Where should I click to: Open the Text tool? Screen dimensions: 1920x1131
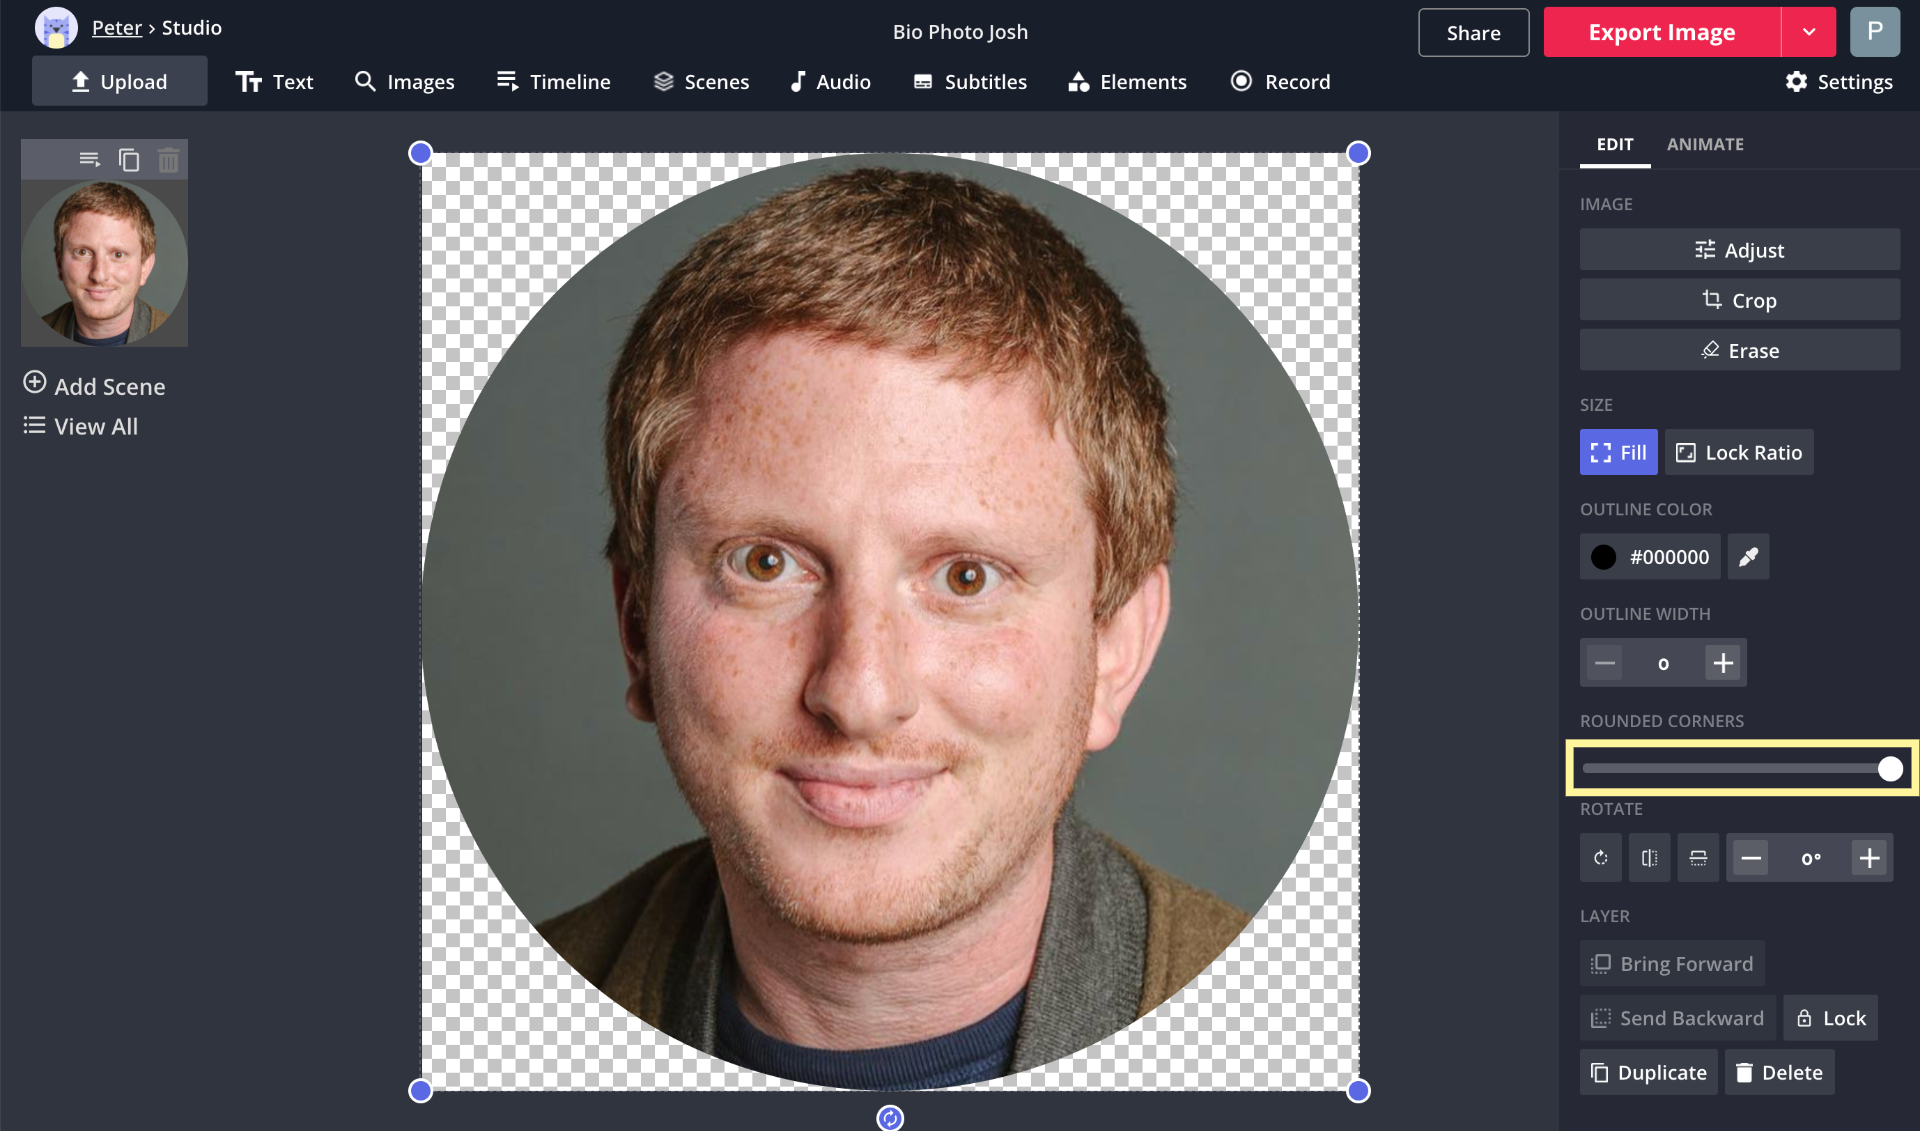click(274, 82)
